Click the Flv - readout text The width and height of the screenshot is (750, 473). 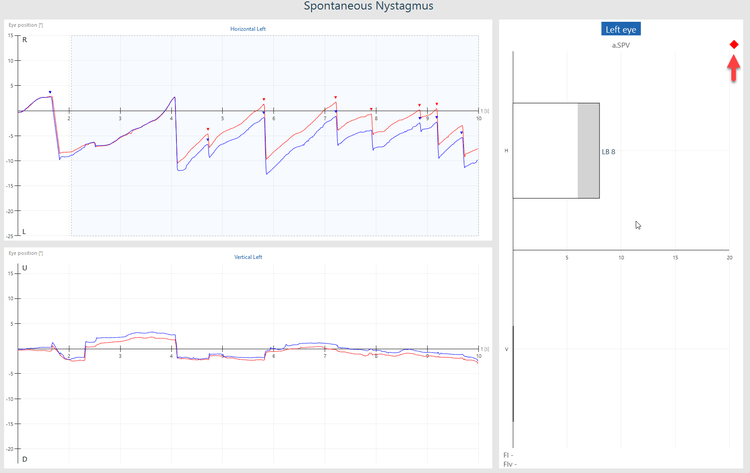point(510,464)
